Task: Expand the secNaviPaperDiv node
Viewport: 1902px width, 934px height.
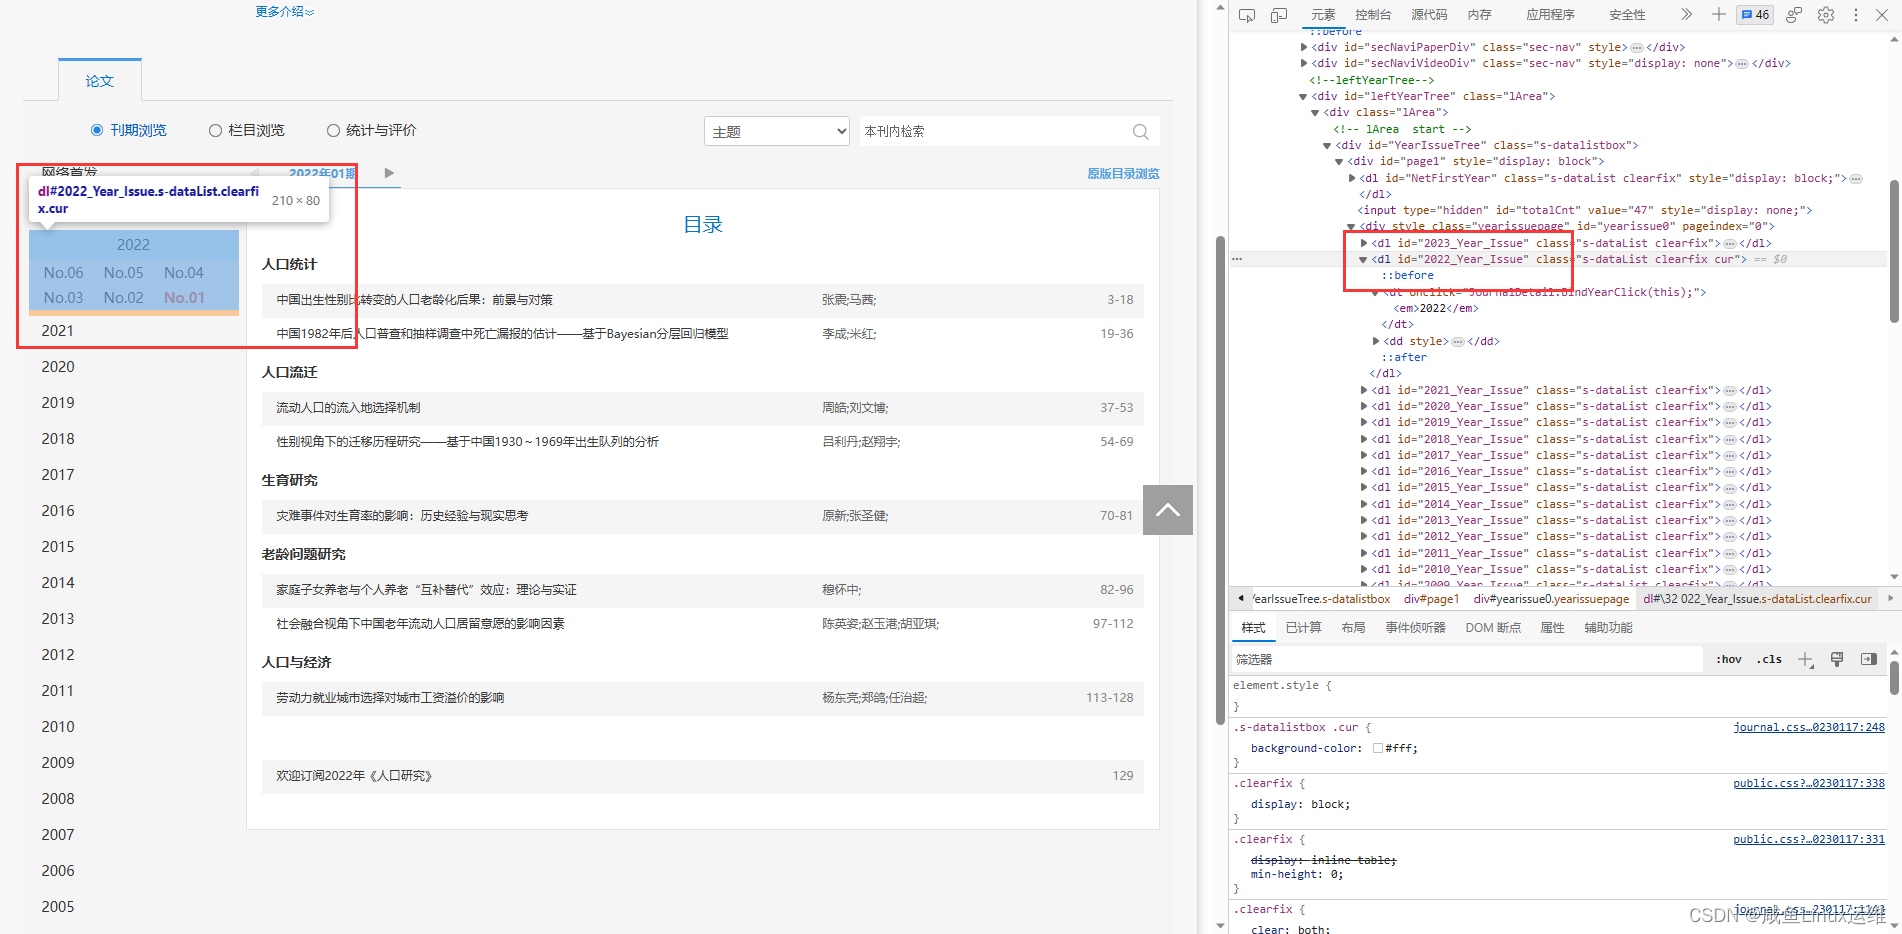Action: point(1304,47)
